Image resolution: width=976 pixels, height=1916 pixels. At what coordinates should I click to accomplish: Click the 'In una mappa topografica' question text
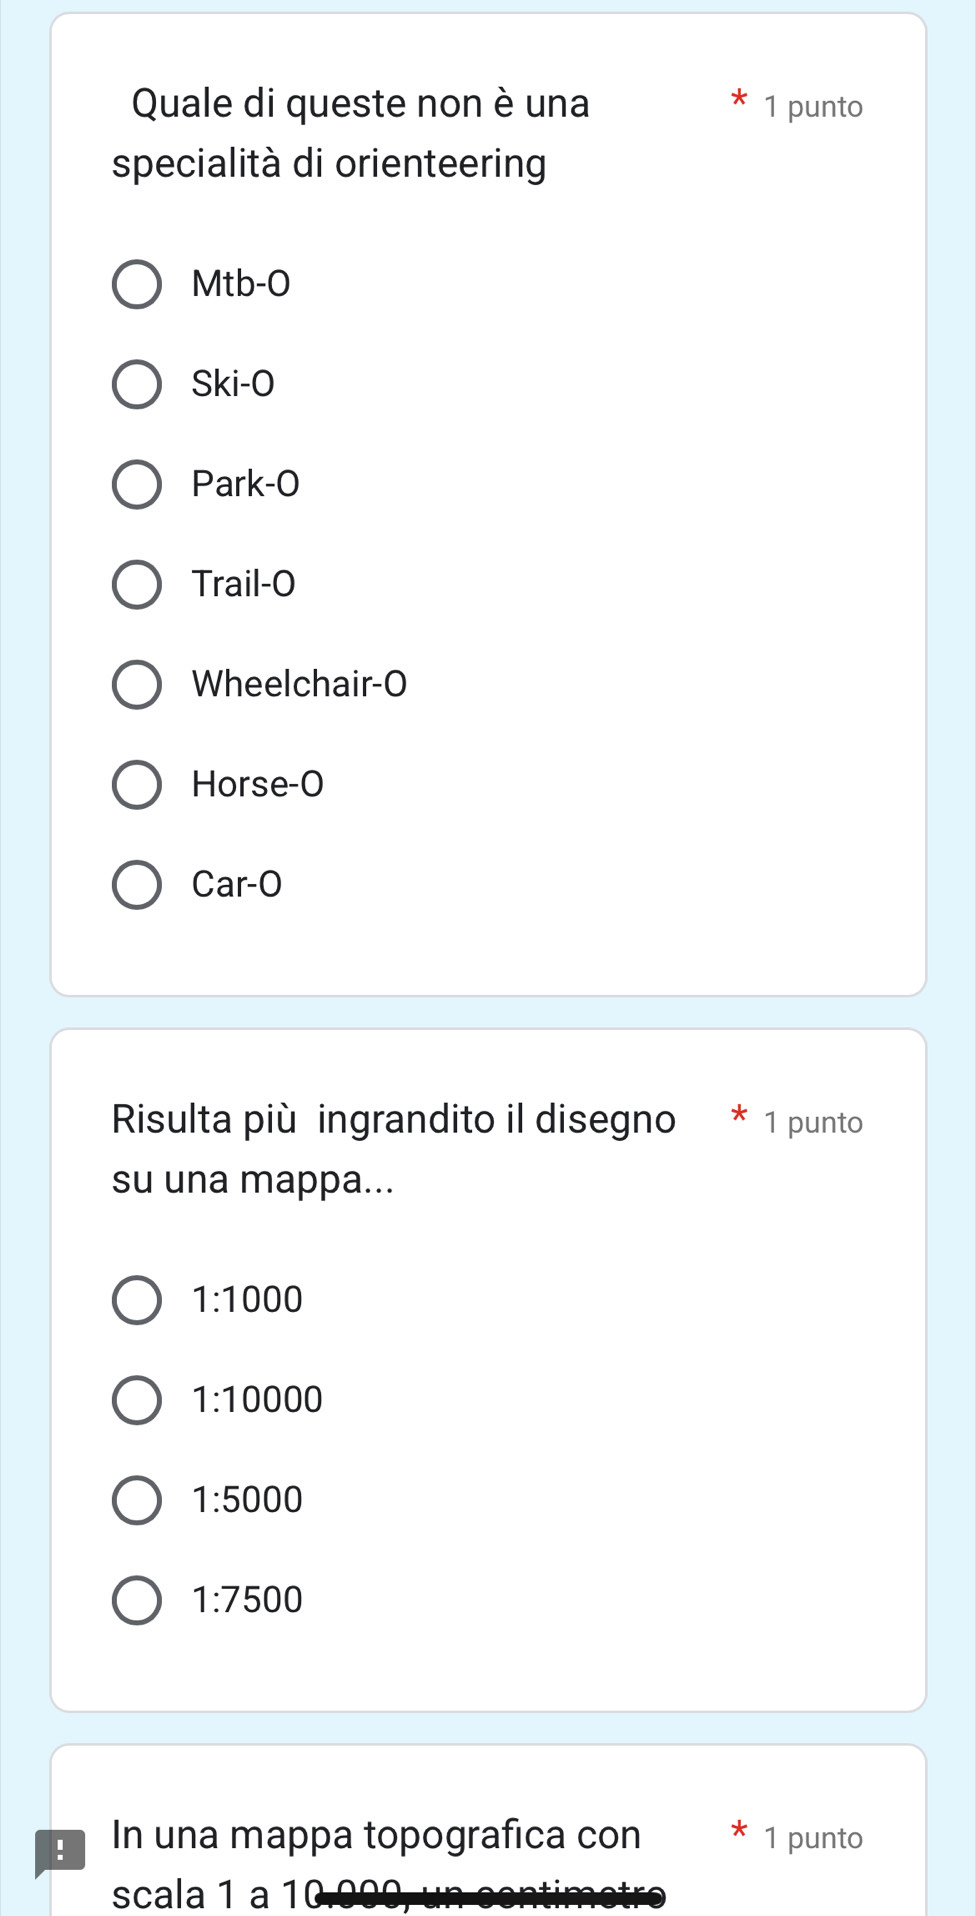(376, 1836)
